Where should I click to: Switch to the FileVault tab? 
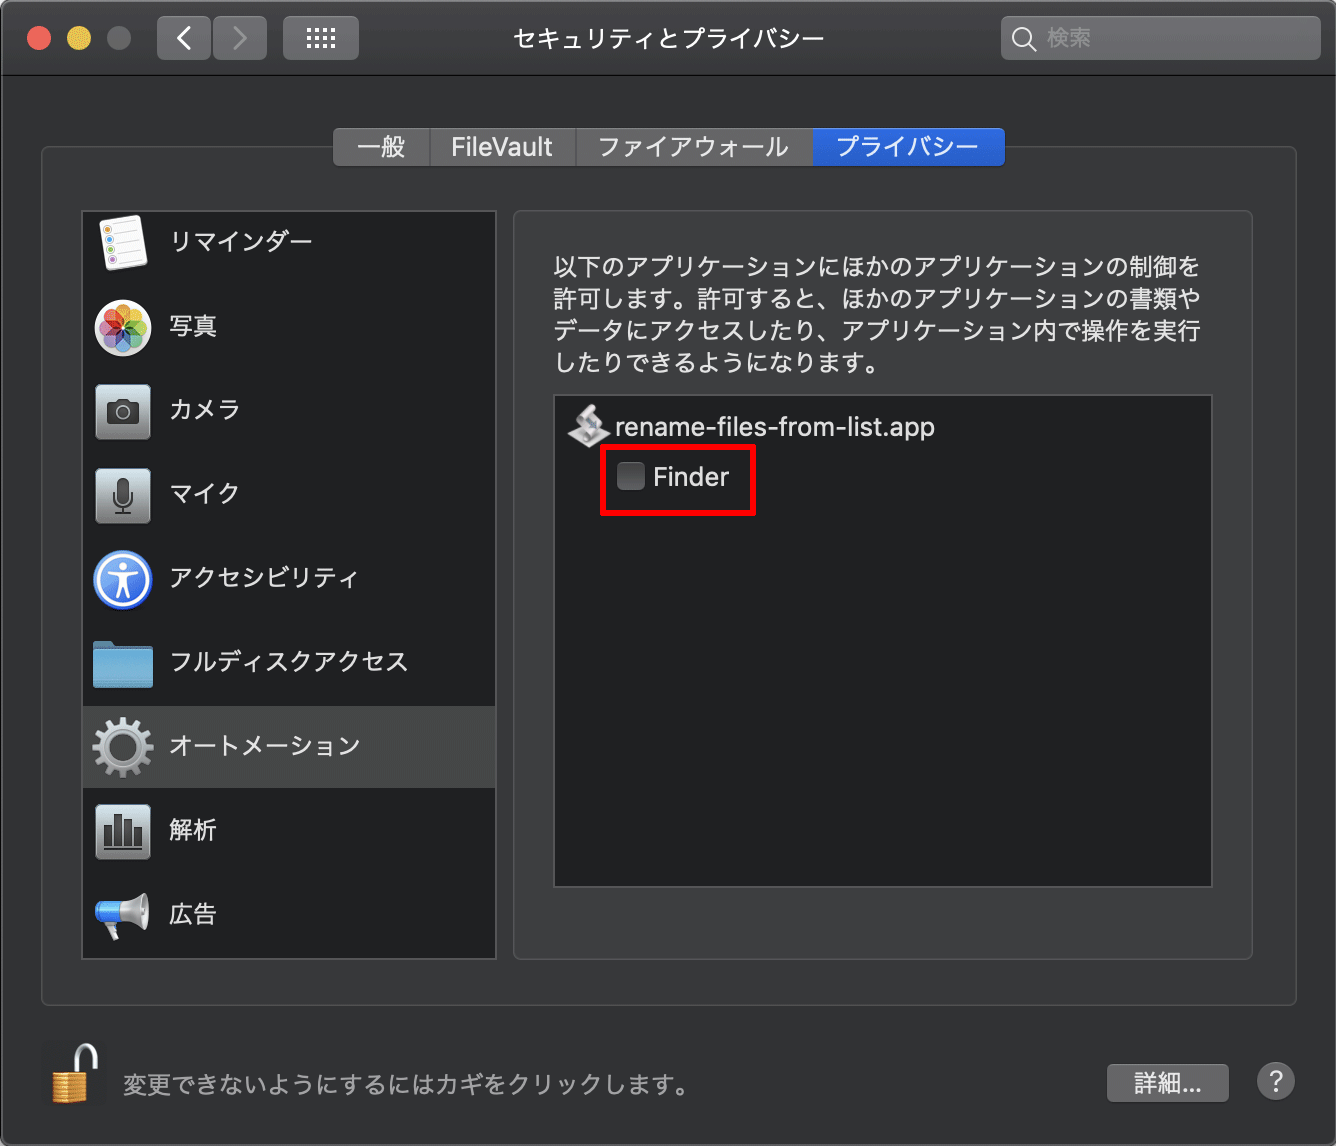coord(502,147)
